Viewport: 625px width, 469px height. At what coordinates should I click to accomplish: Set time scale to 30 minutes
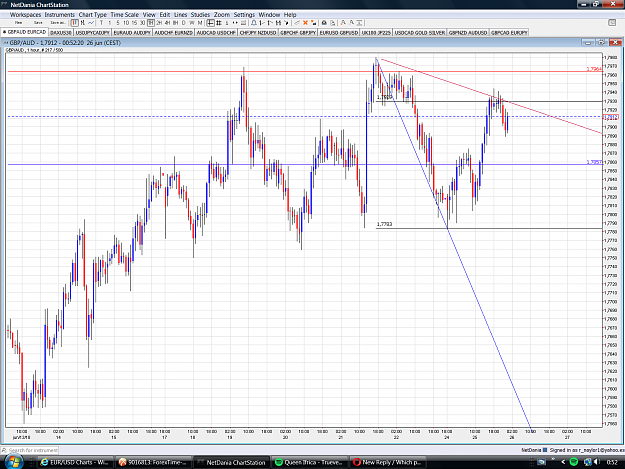coord(142,23)
